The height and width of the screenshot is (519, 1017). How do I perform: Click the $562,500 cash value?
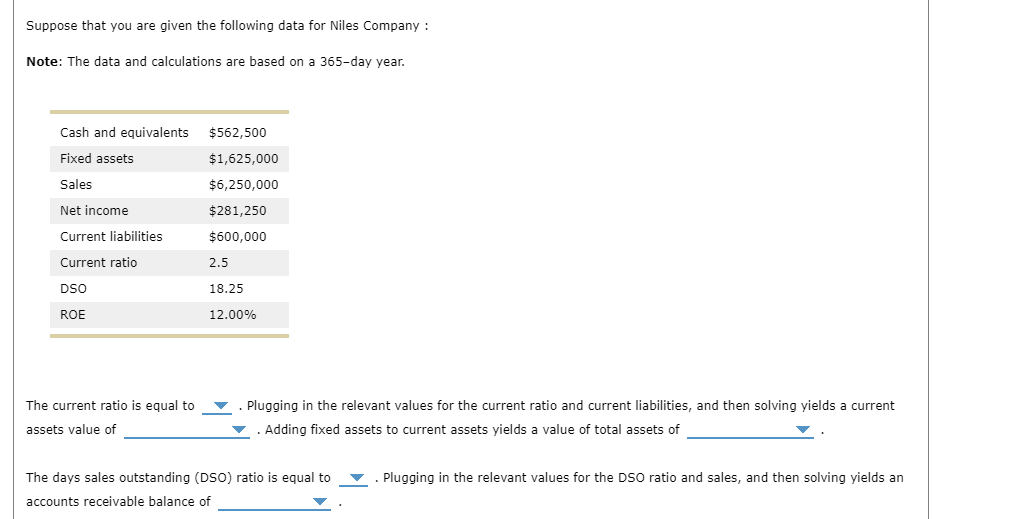click(x=238, y=133)
